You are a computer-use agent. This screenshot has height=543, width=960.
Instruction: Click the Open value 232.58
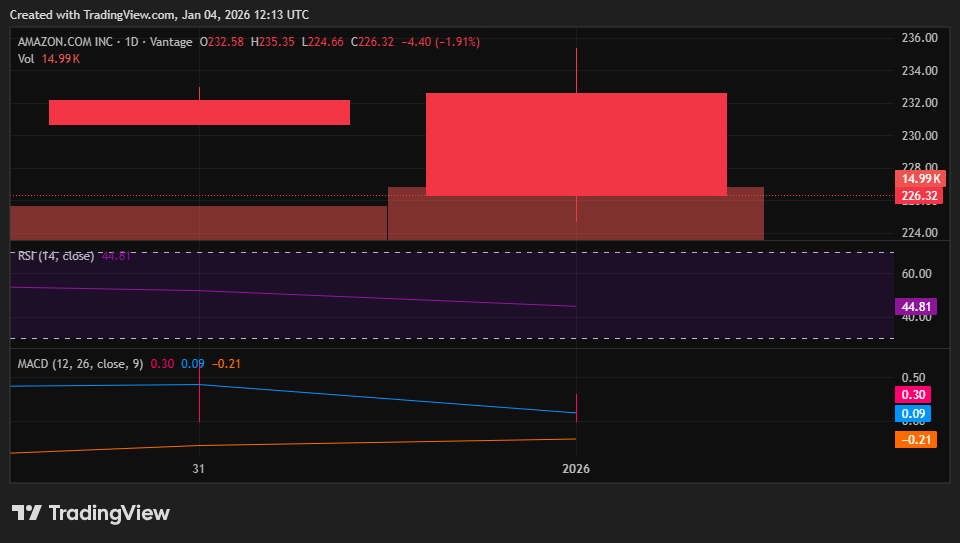226,42
